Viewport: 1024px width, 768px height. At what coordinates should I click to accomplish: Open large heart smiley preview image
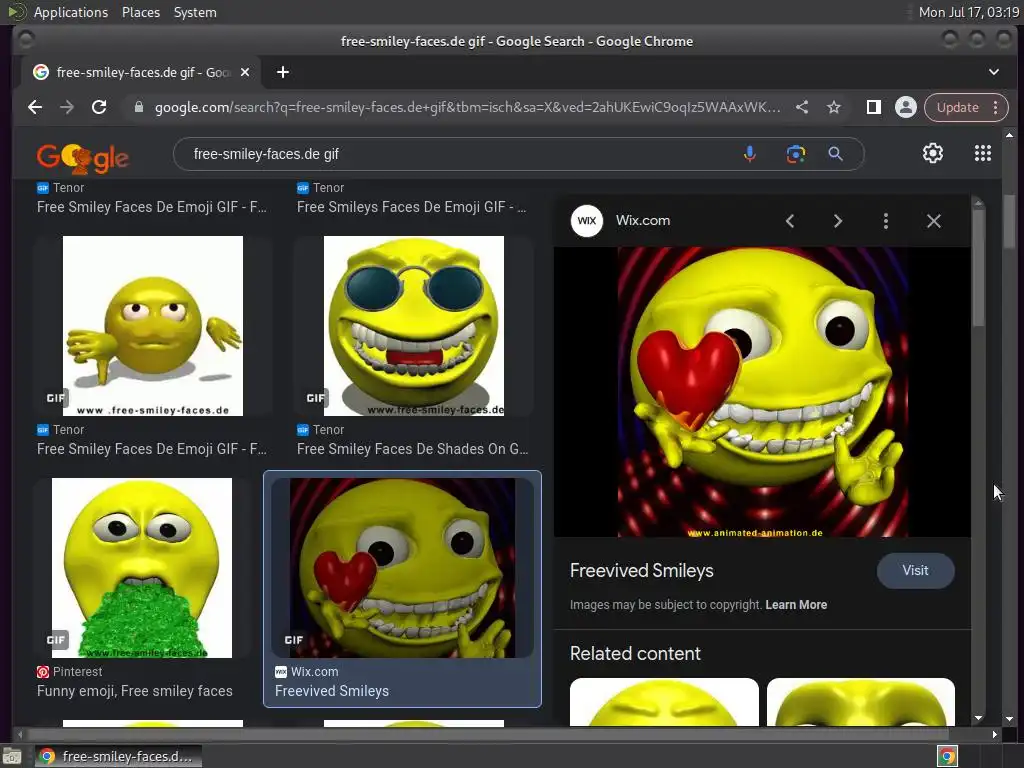(x=762, y=392)
